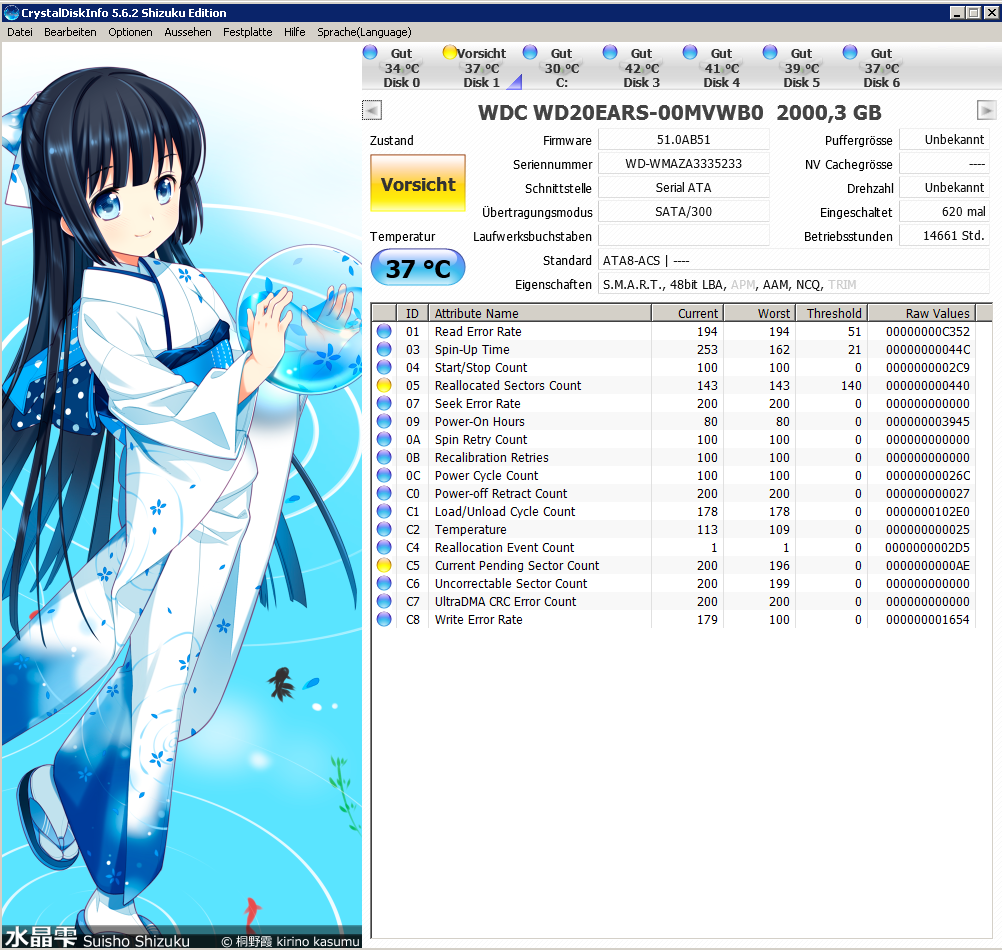The width and height of the screenshot is (1002, 950).
Task: Select Disk 3 status tab
Action: [x=641, y=67]
